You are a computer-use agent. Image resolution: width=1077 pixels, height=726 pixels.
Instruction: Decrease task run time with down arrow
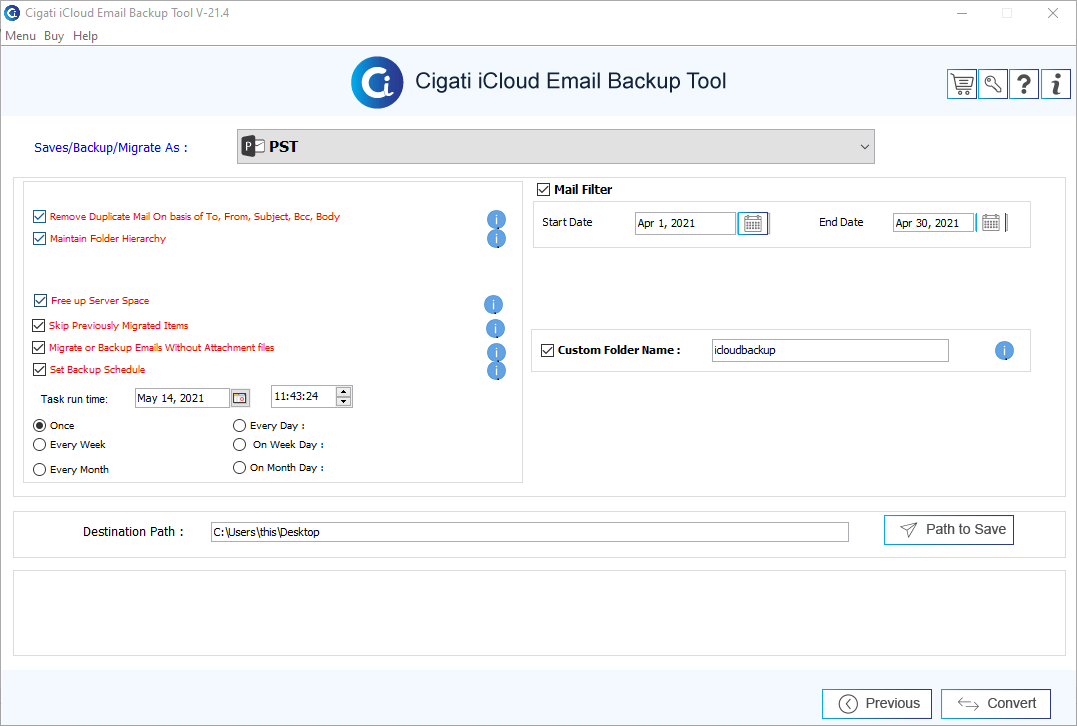pyautogui.click(x=343, y=402)
